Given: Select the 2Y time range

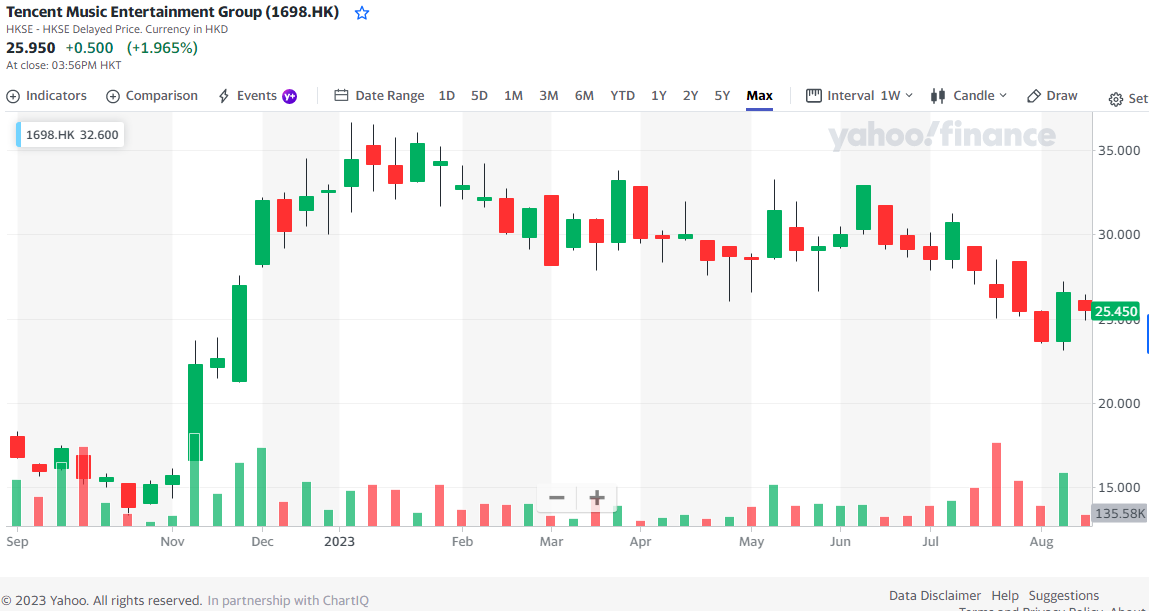Looking at the screenshot, I should coord(690,96).
